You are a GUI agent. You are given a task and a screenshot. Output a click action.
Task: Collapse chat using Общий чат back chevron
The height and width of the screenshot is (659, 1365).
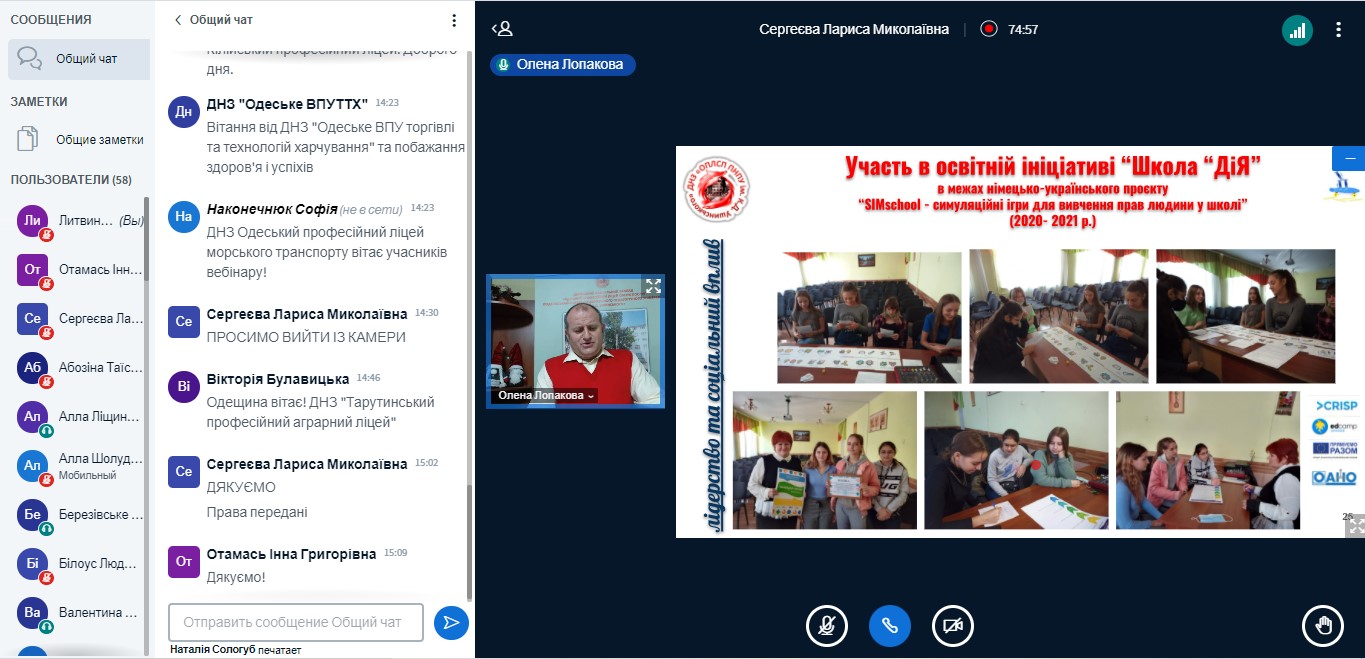179,20
